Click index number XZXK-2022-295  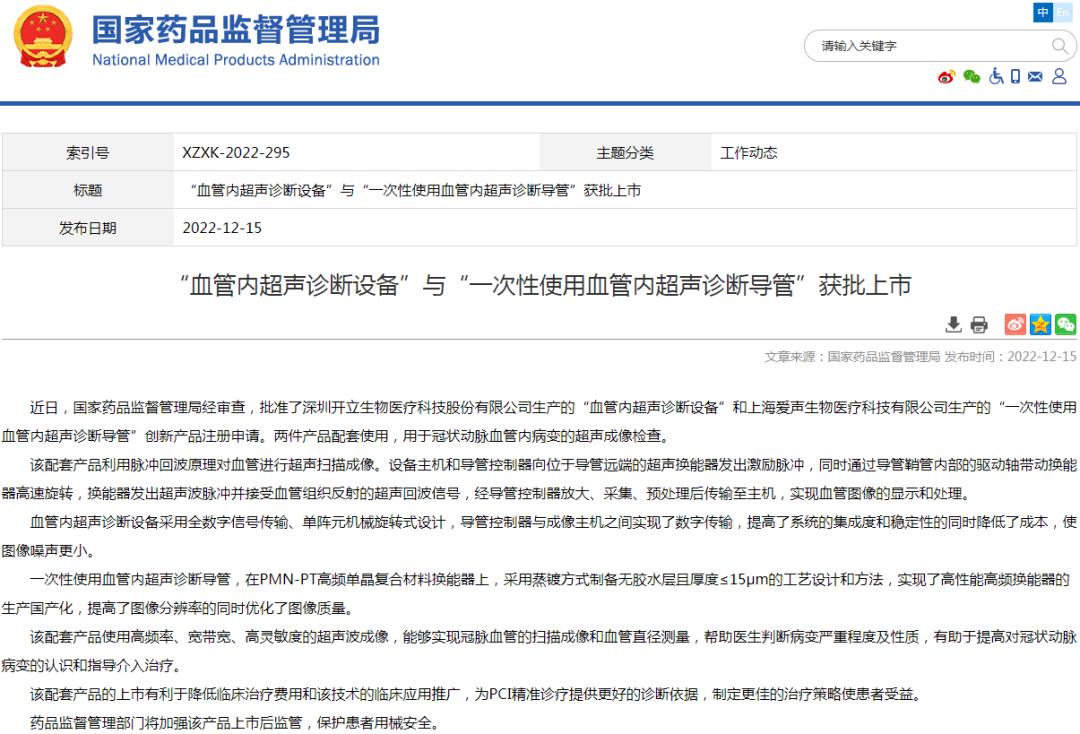coord(236,153)
